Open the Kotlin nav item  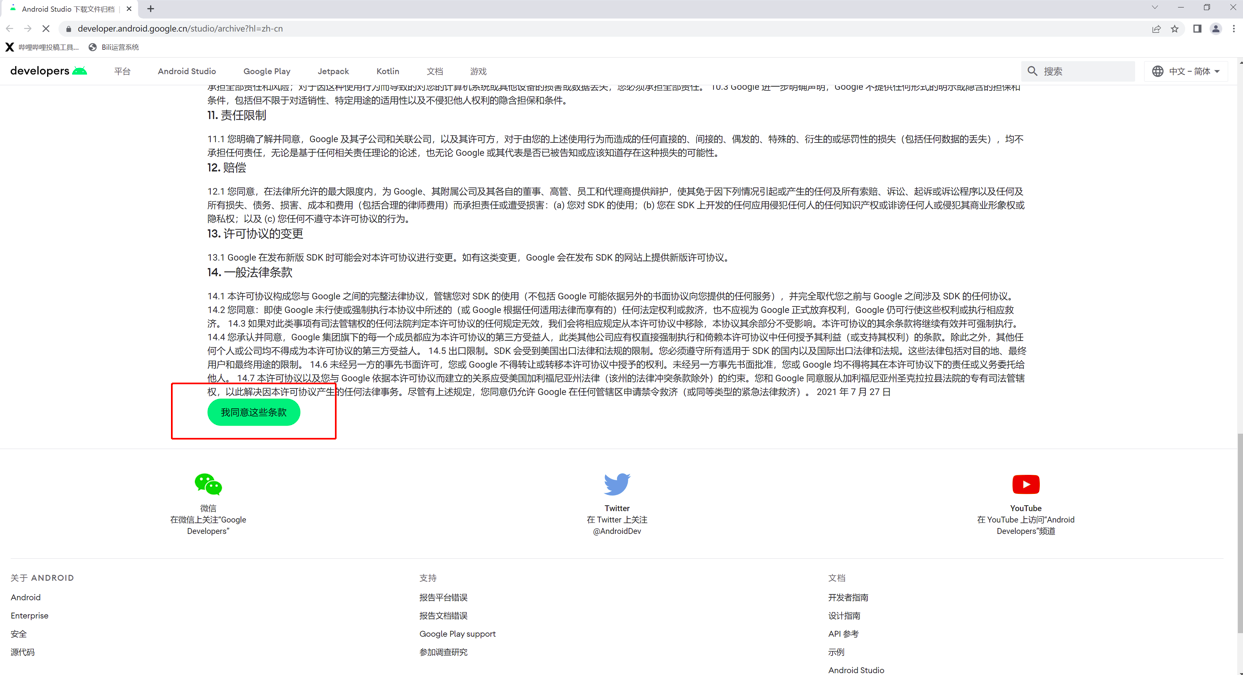(x=388, y=71)
